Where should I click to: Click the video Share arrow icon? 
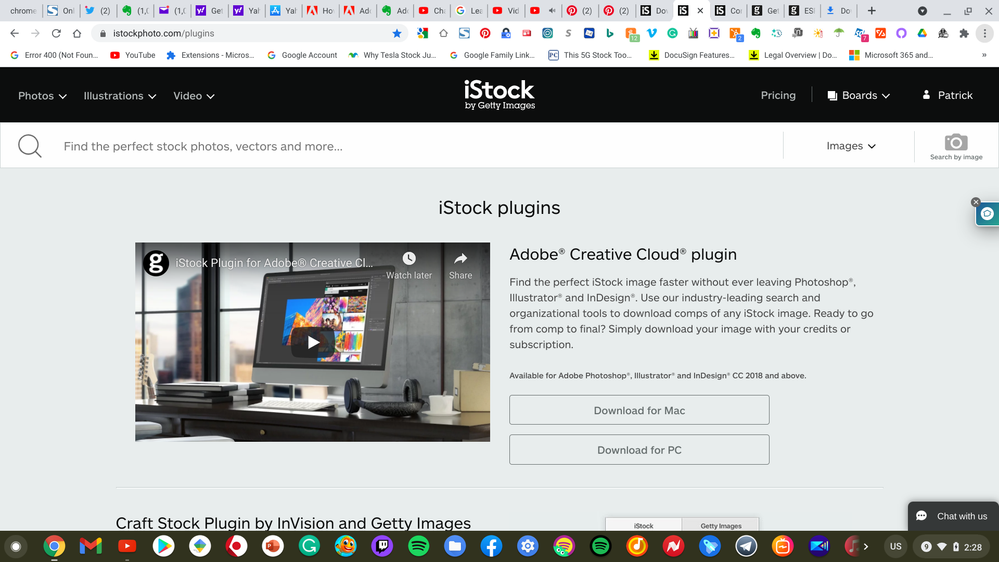pyautogui.click(x=460, y=258)
